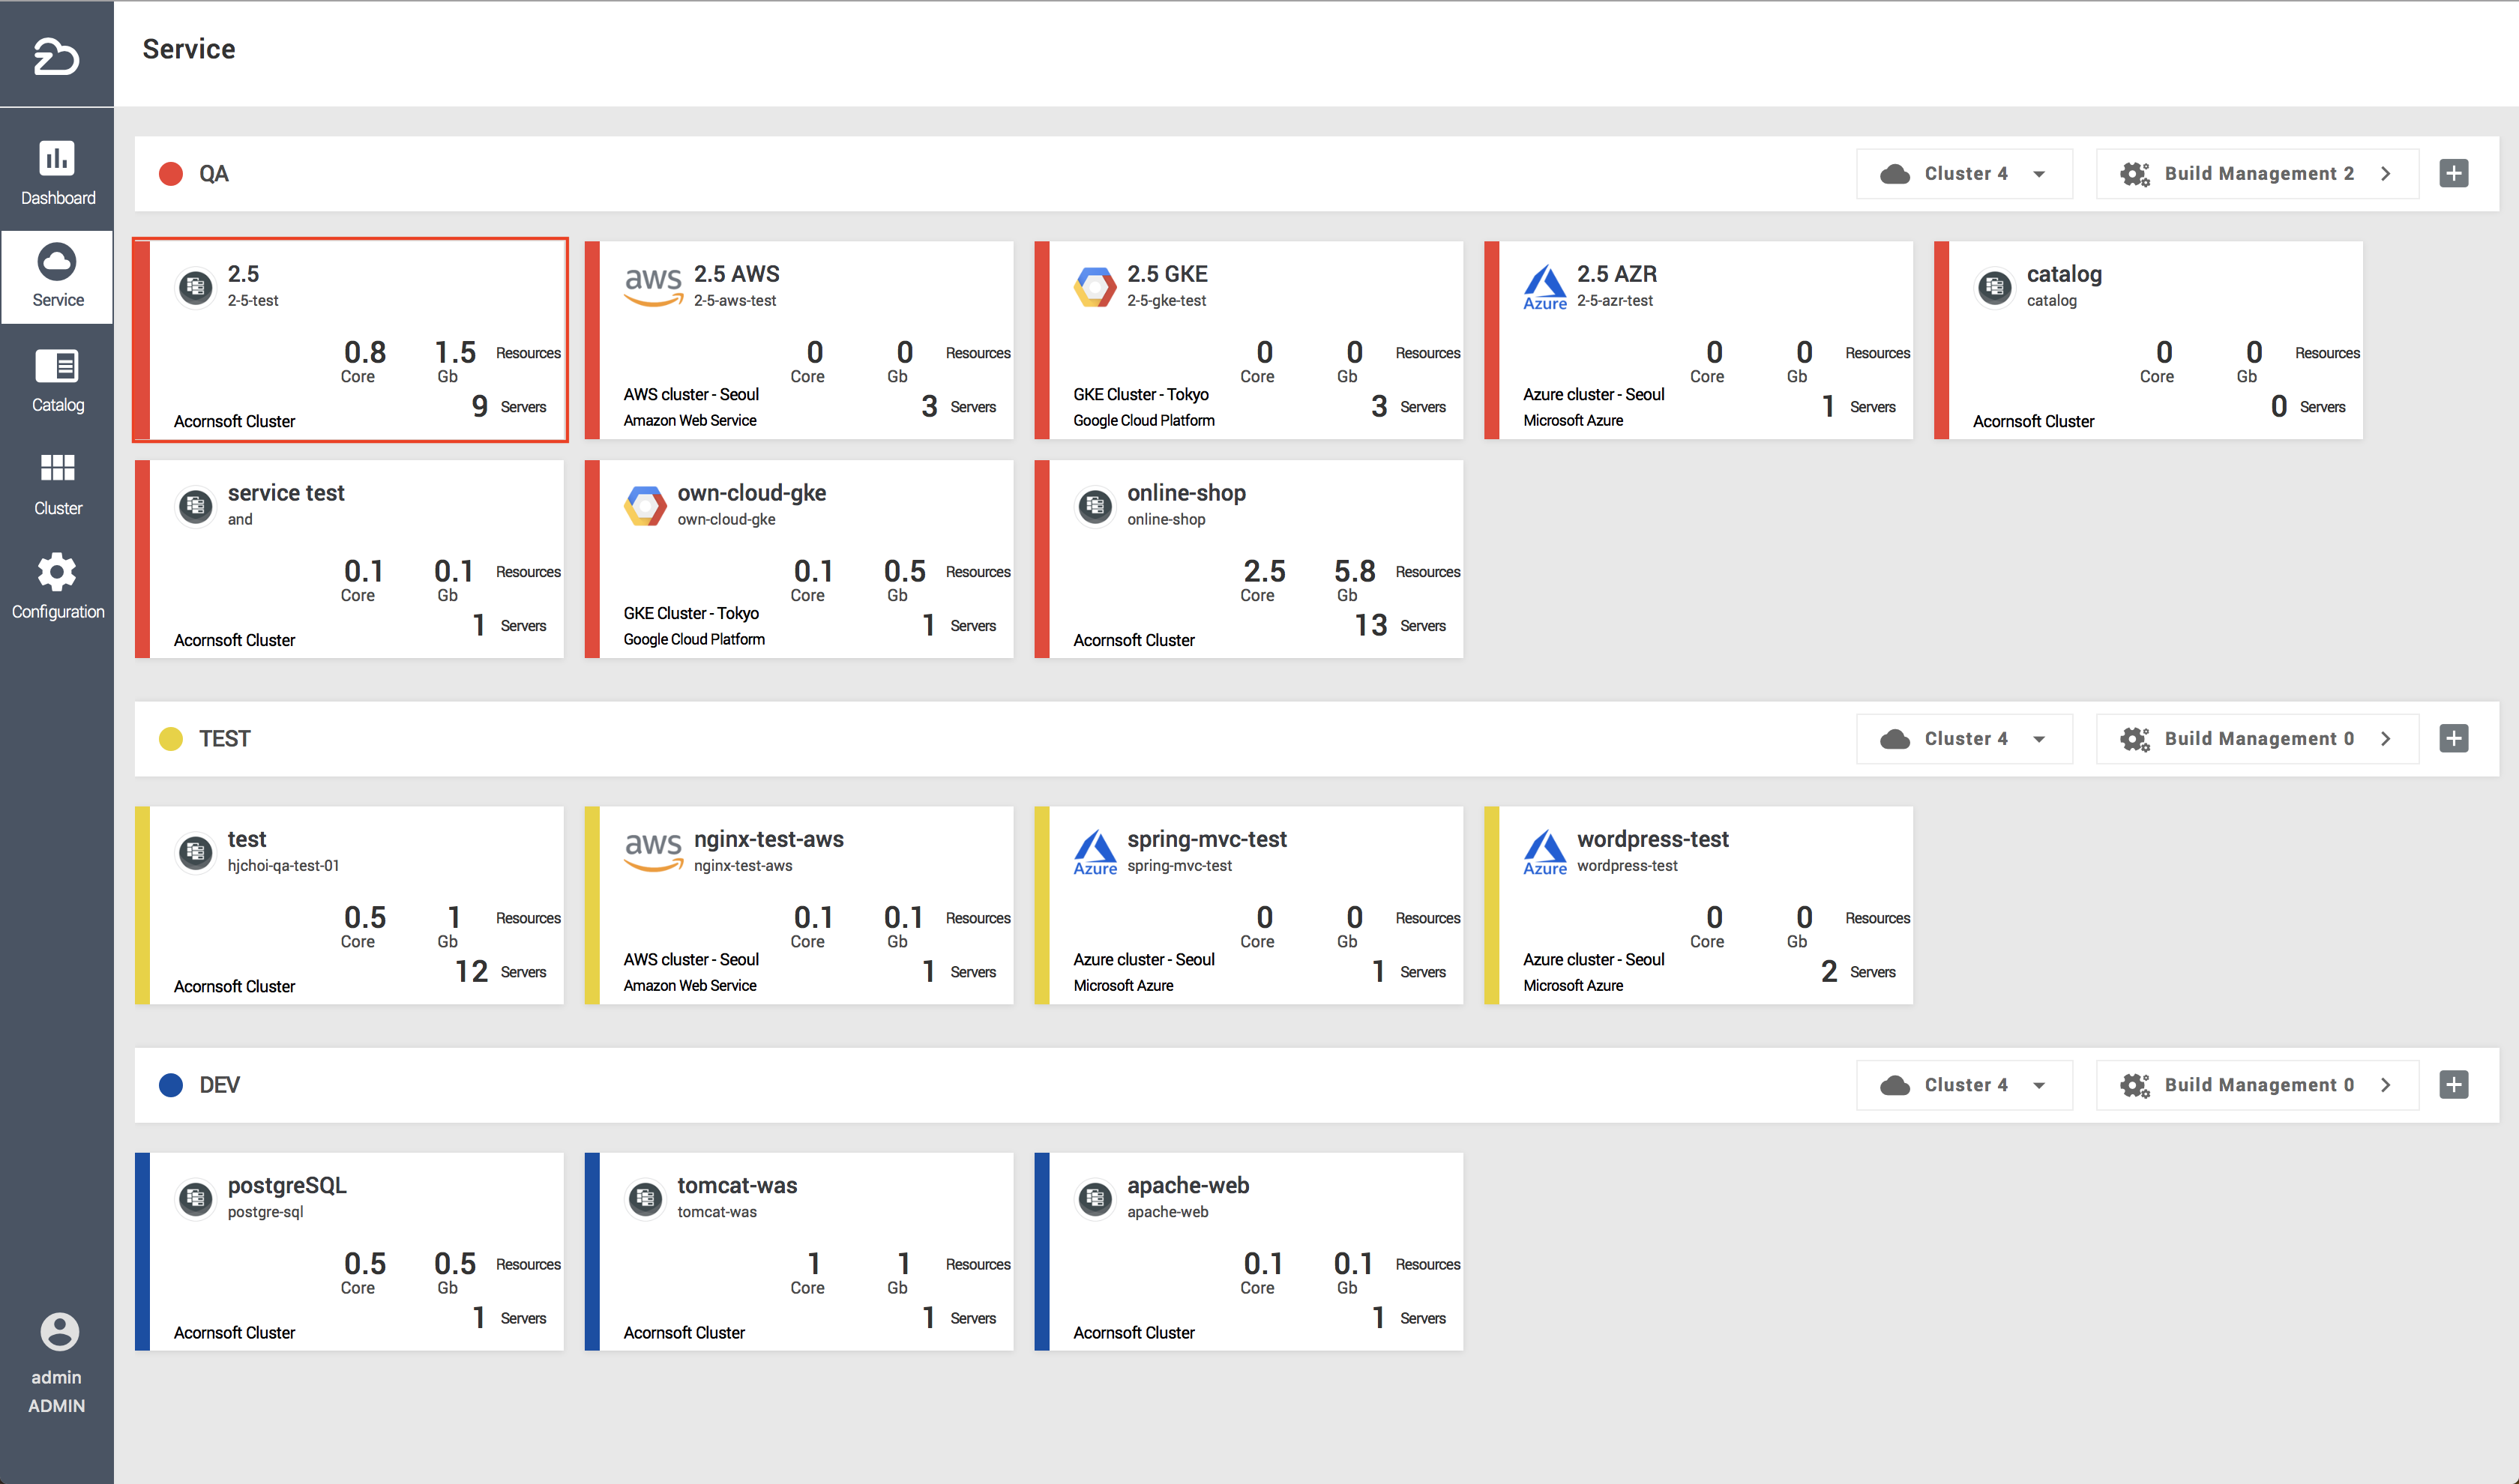The height and width of the screenshot is (1484, 2519).
Task: Open the Configuration gear icon
Action: (x=57, y=572)
